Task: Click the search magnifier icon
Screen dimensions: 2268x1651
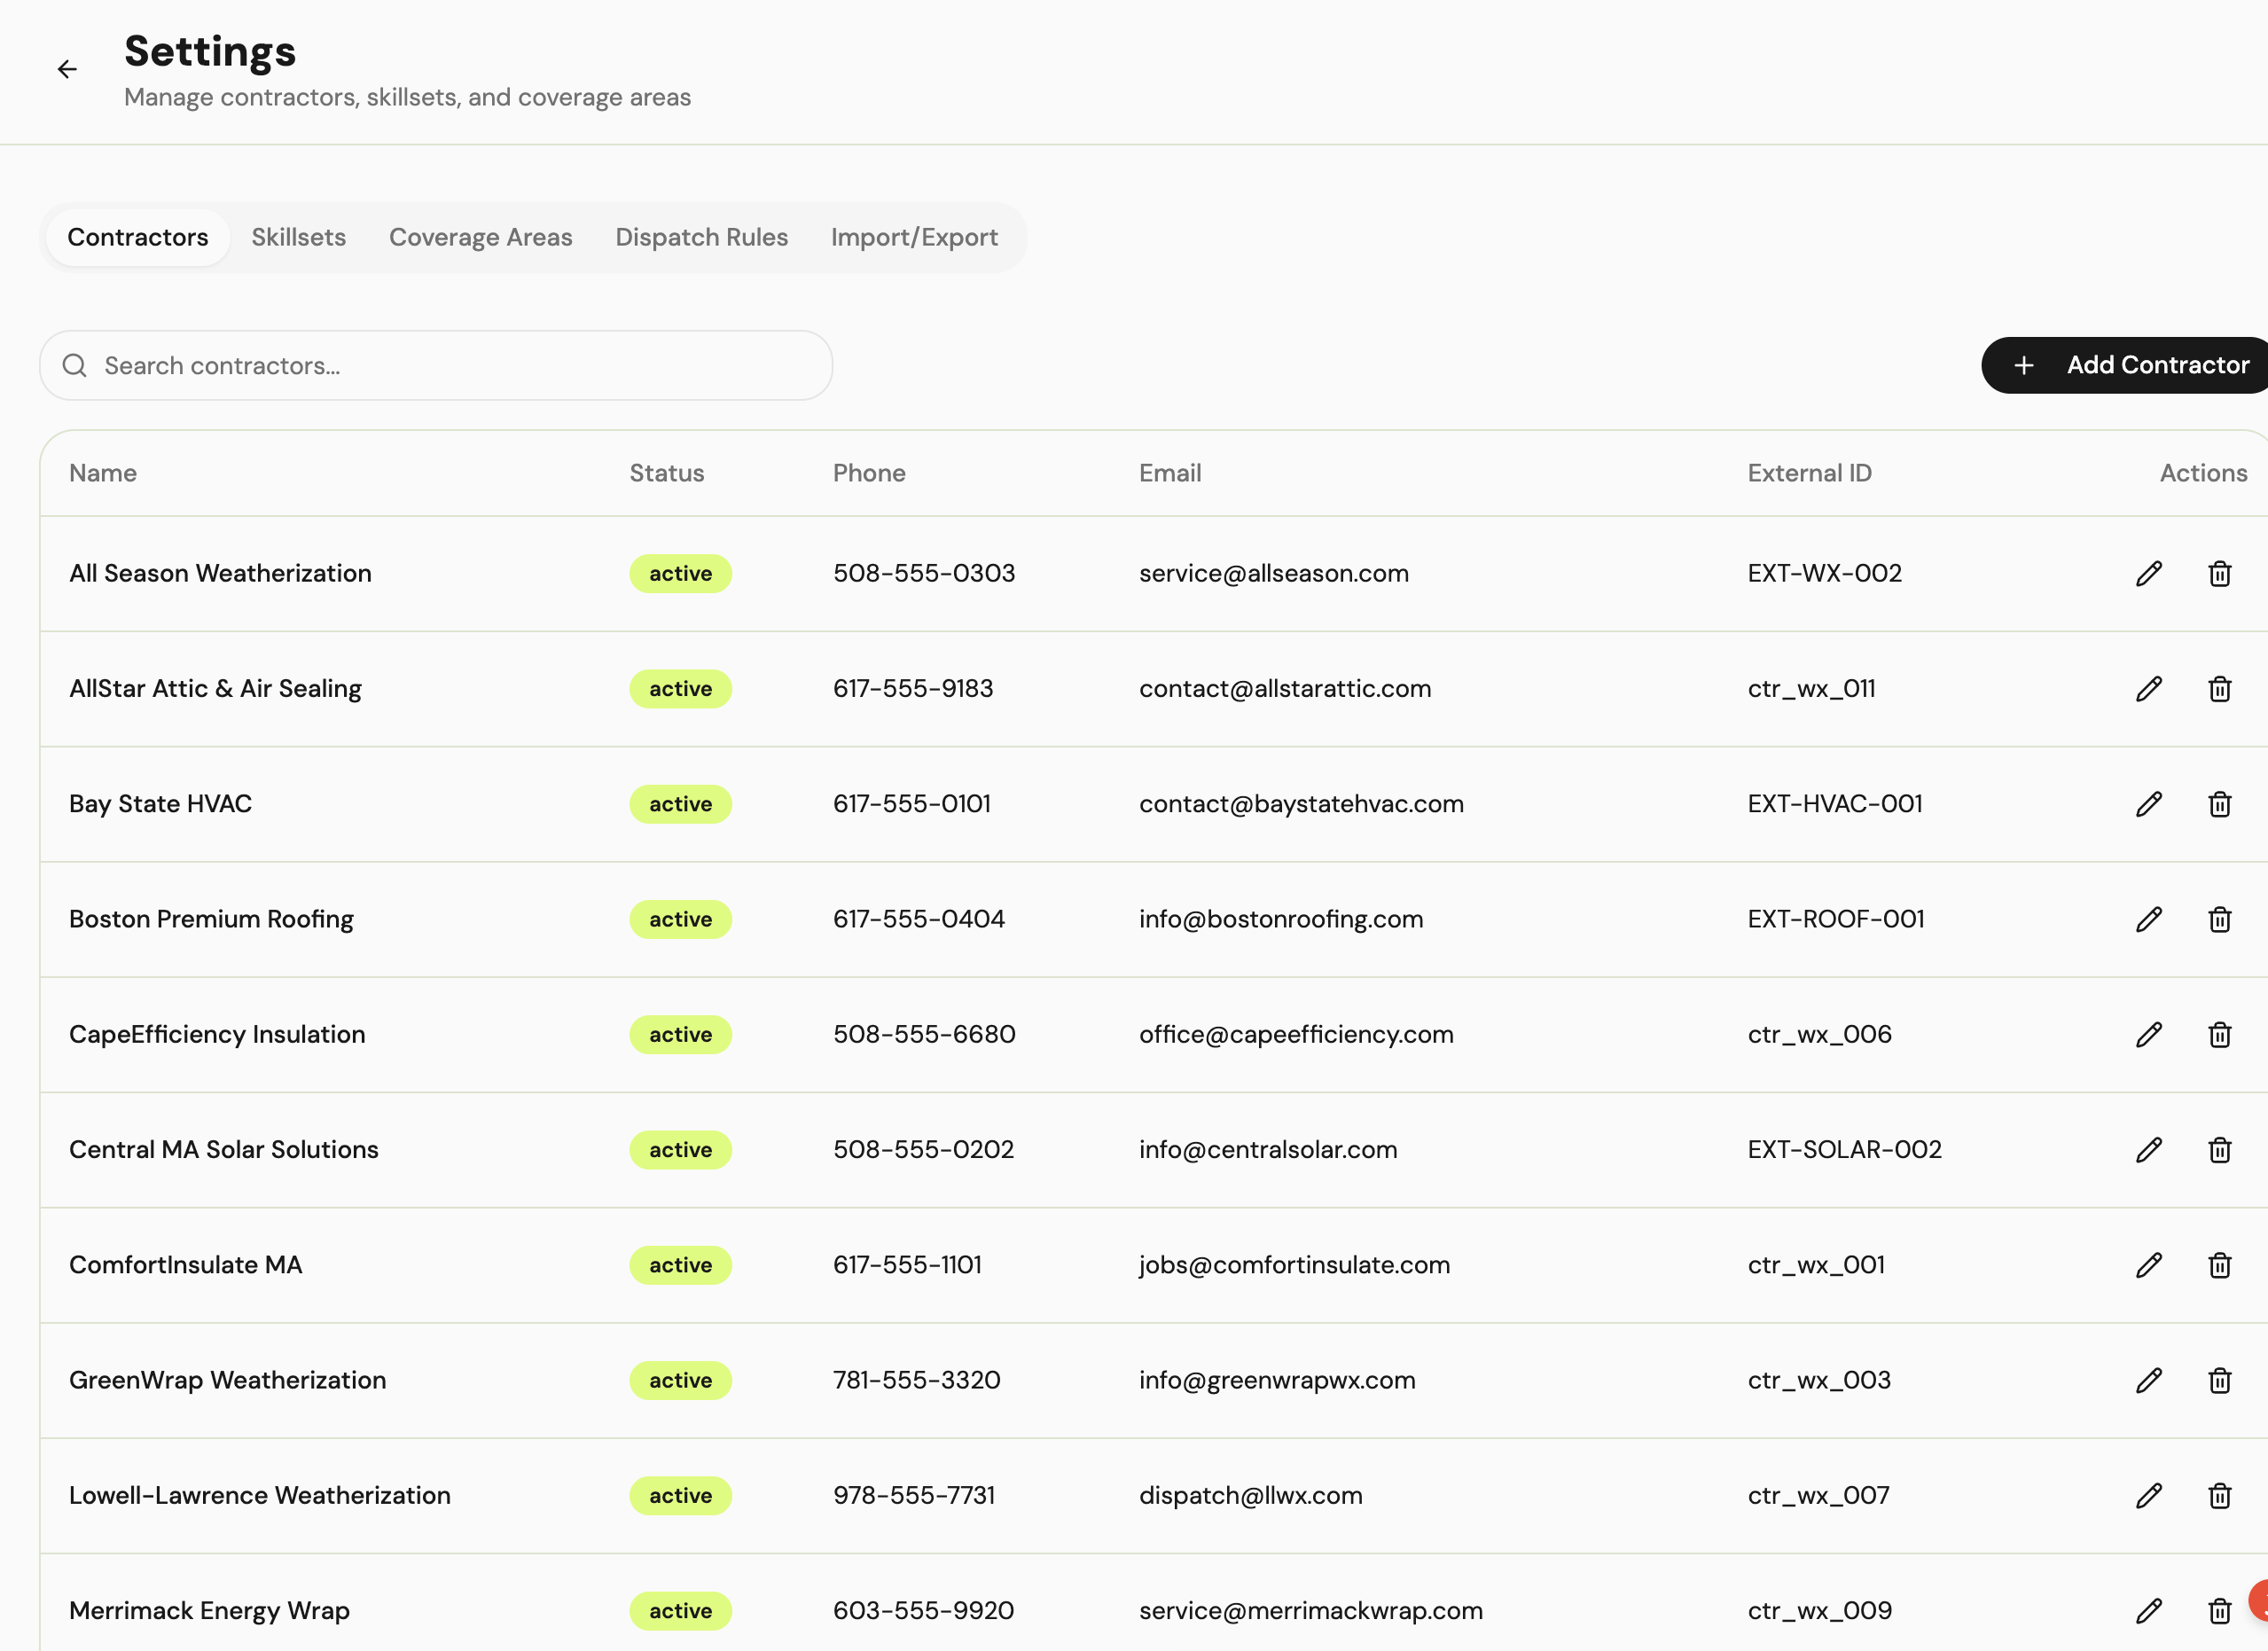Action: pyautogui.click(x=75, y=365)
